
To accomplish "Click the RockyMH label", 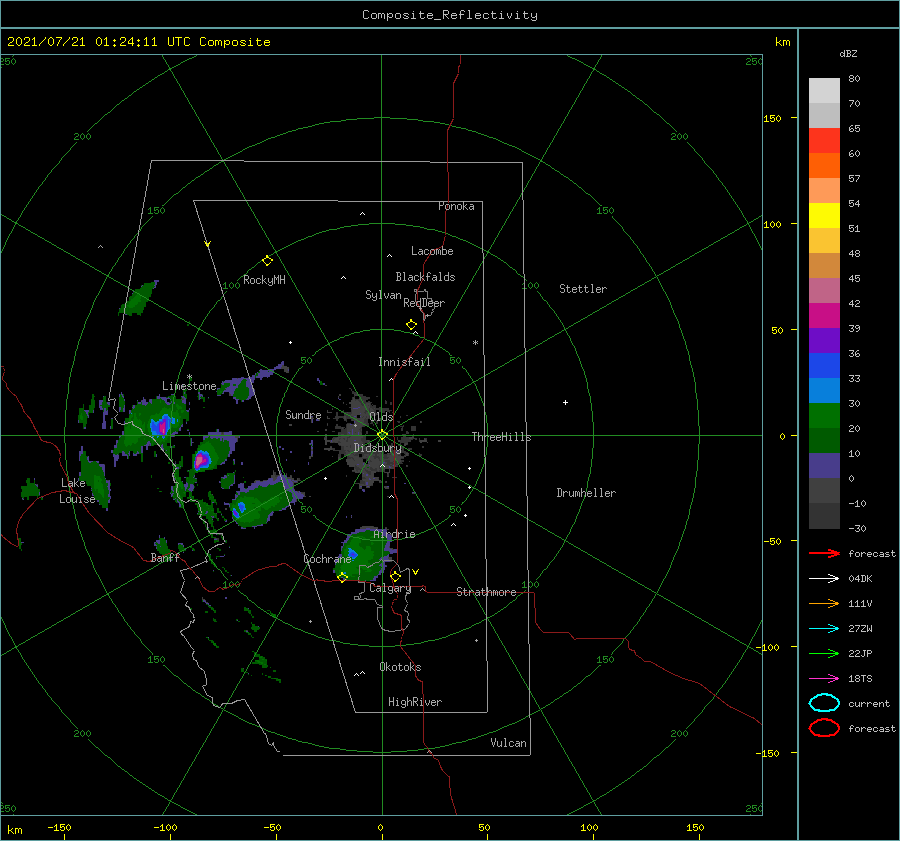I will click(x=264, y=280).
